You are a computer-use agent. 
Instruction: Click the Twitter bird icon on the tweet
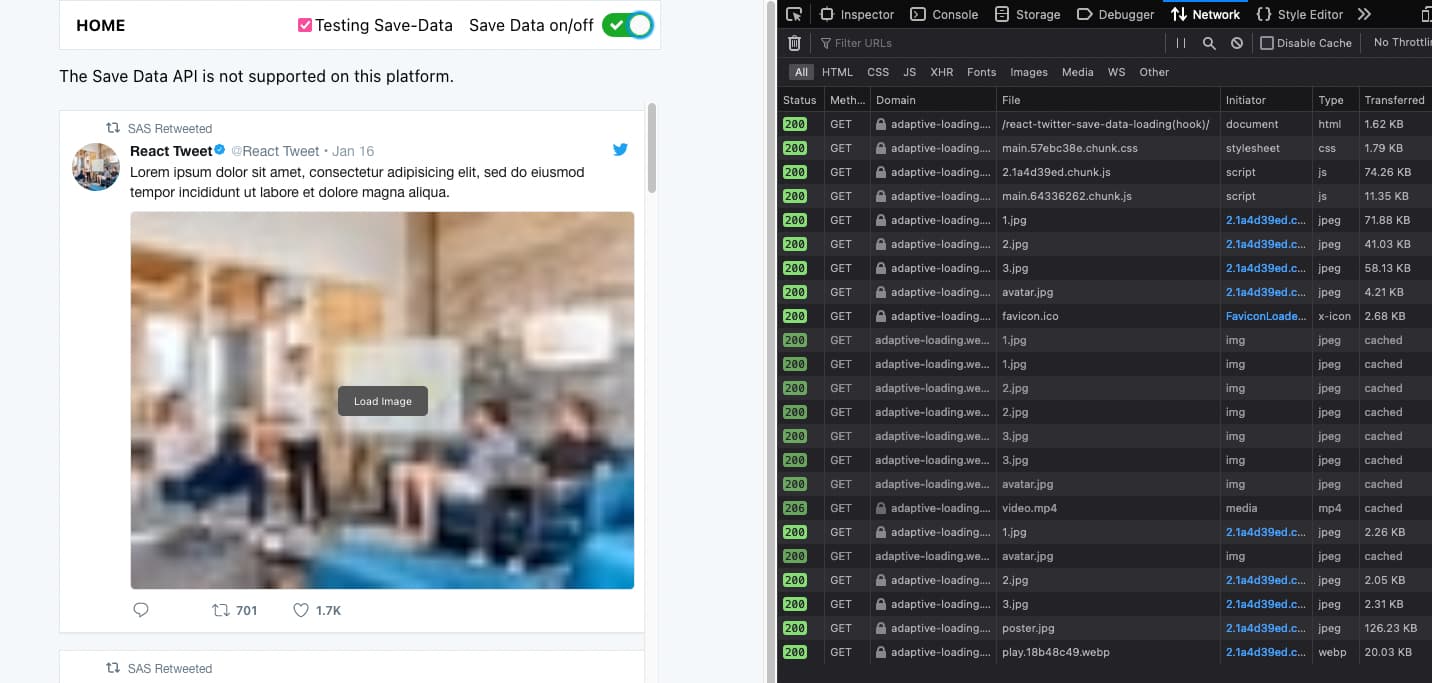pyautogui.click(x=620, y=149)
